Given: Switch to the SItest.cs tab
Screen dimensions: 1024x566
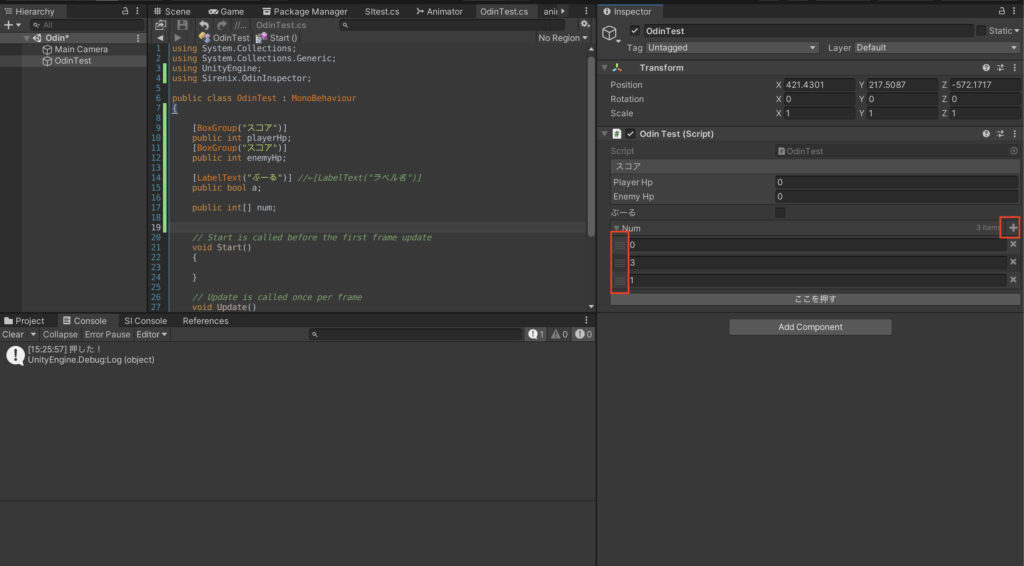Looking at the screenshot, I should 382,11.
